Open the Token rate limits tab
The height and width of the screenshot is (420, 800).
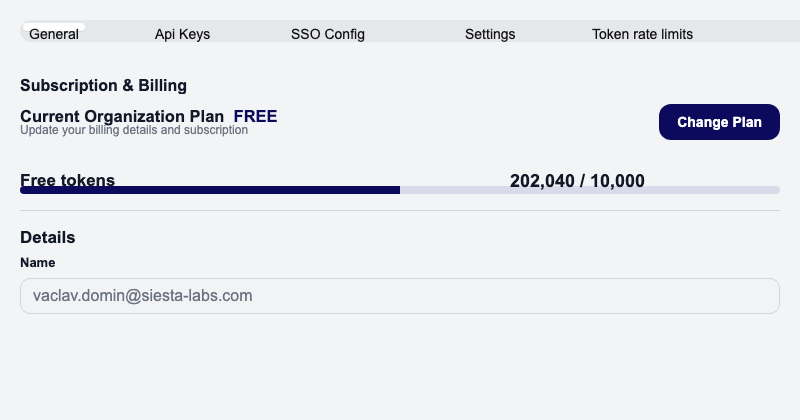click(642, 33)
